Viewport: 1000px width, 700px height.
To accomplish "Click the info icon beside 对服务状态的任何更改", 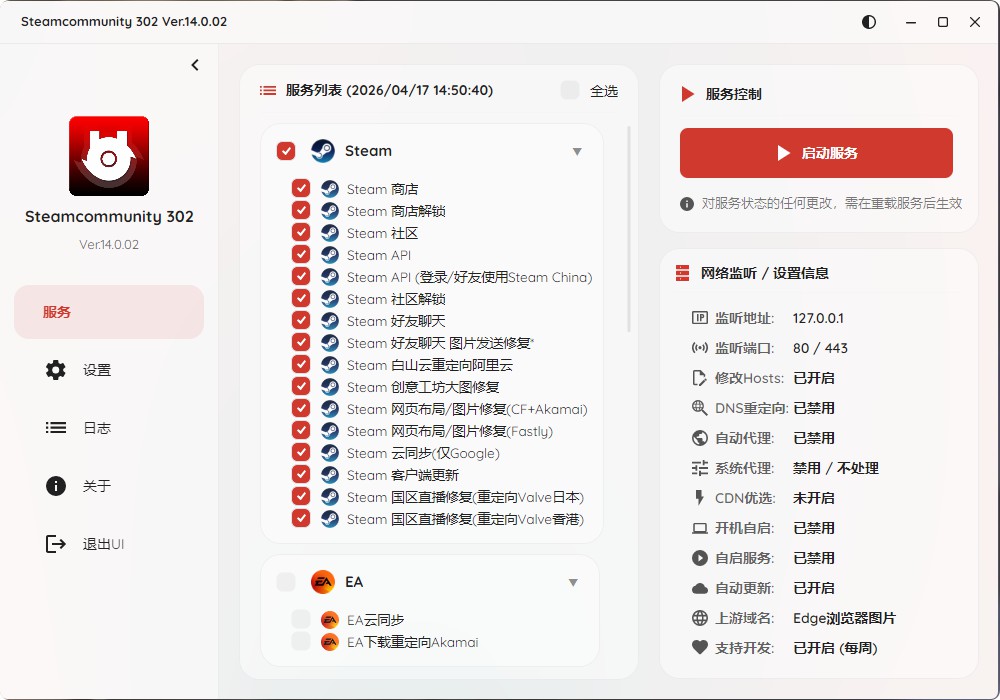I will (x=687, y=204).
